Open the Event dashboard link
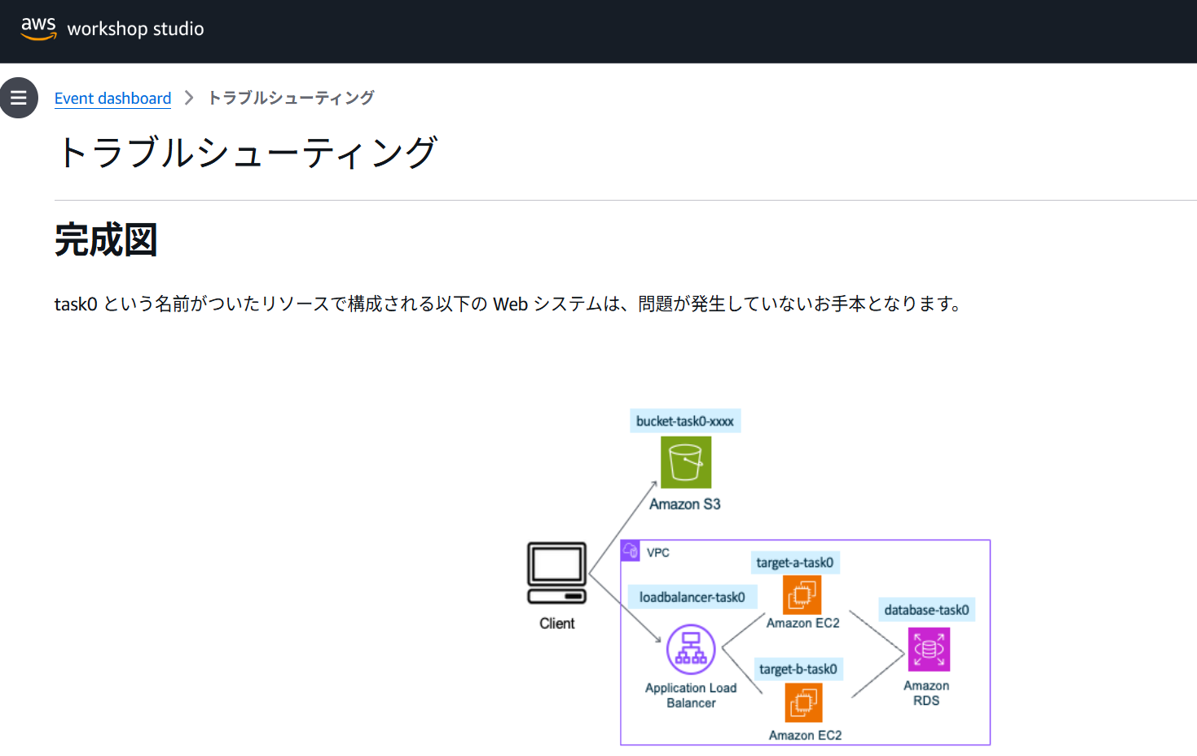1197x756 pixels. (x=112, y=98)
